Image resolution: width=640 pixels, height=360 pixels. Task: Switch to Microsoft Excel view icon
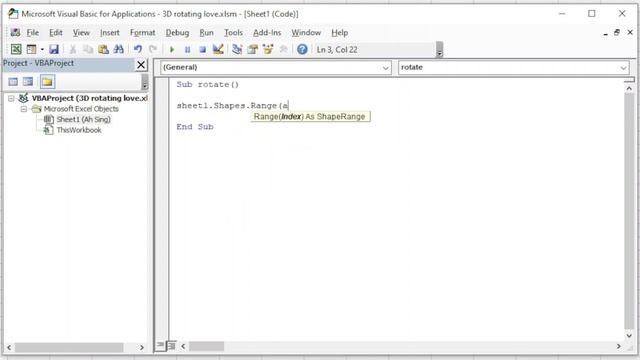(x=16, y=49)
